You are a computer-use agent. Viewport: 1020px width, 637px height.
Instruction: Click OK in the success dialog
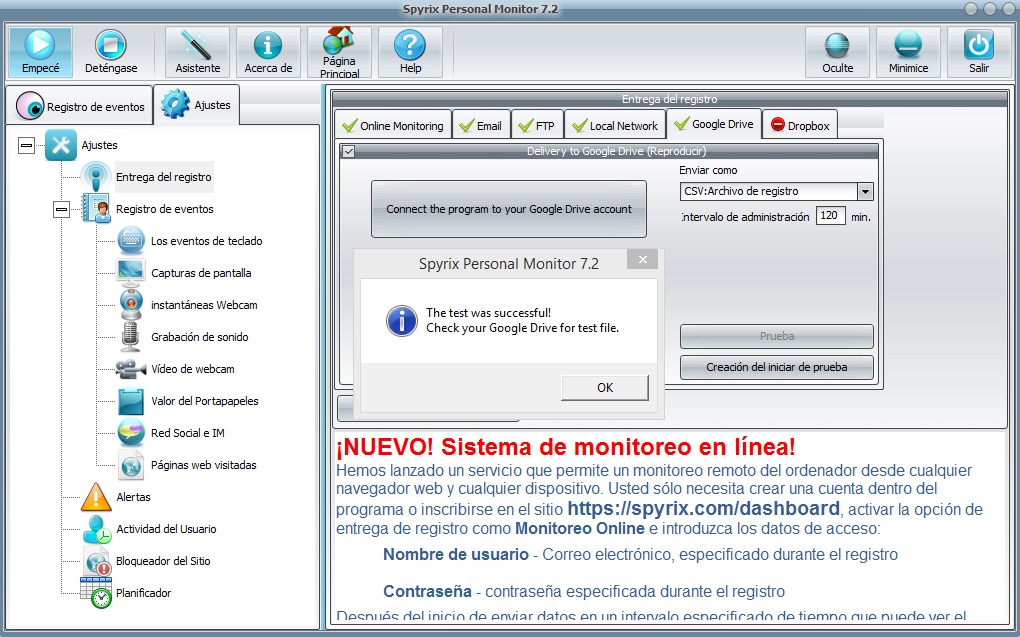pyautogui.click(x=605, y=388)
